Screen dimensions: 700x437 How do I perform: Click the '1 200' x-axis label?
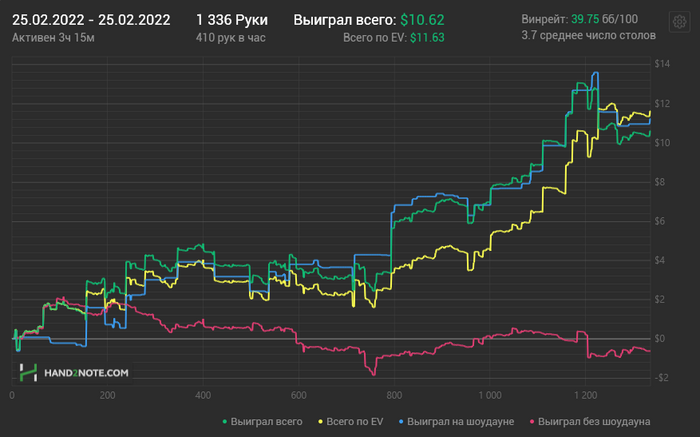click(x=585, y=395)
